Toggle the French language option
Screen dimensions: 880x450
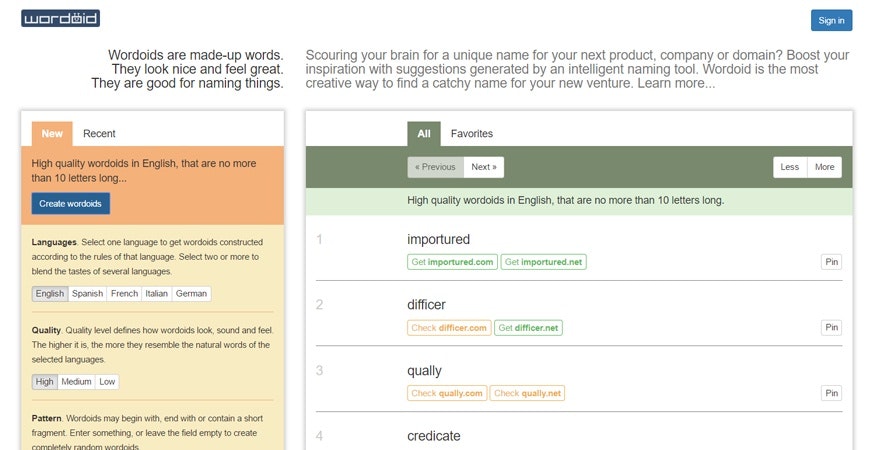[124, 294]
